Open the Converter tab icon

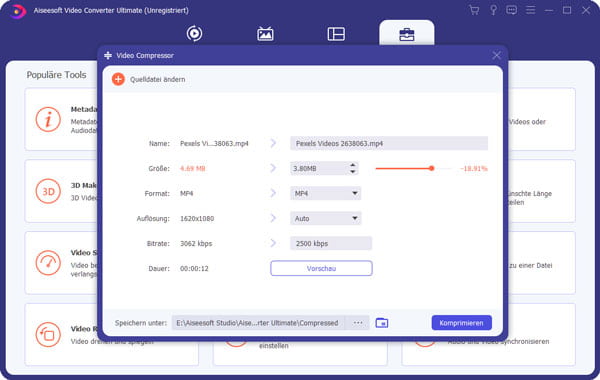tap(194, 34)
